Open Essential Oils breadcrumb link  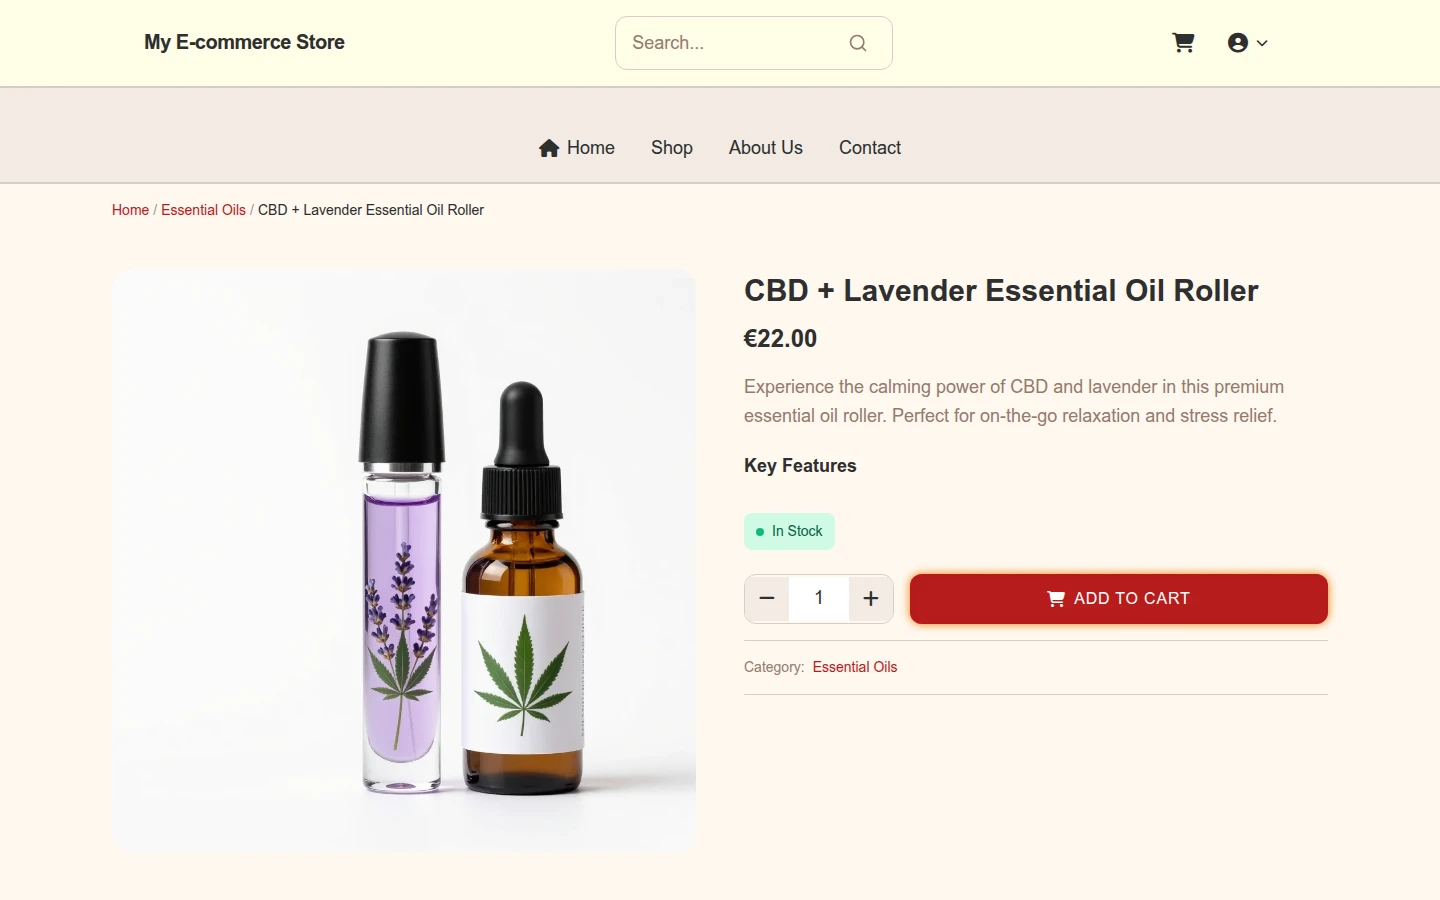tap(203, 210)
